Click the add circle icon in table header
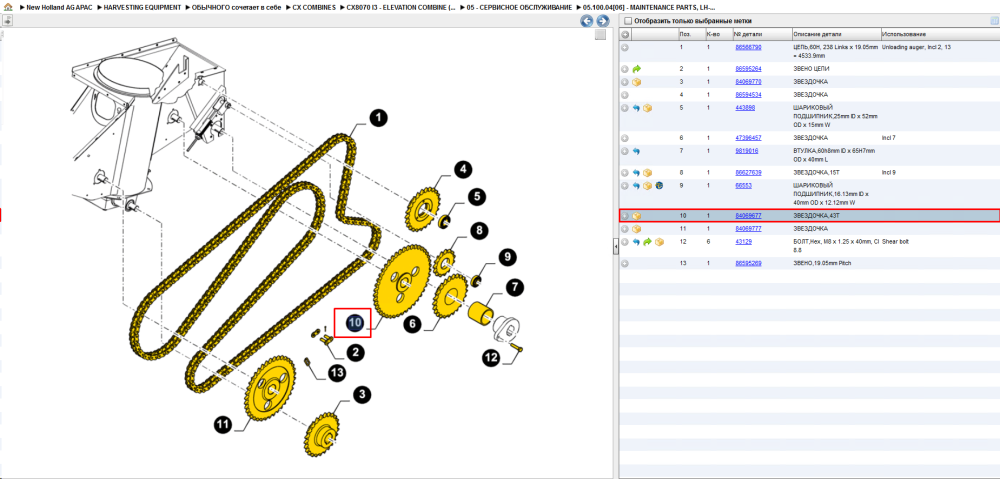The image size is (1000, 479). [625, 34]
